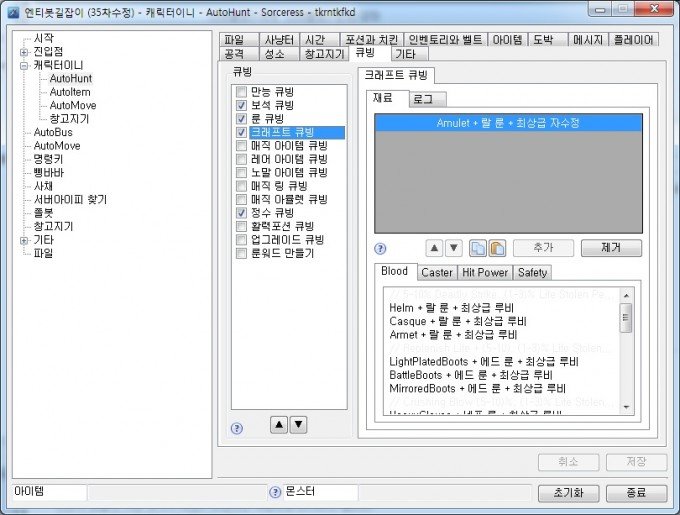Move recipe up with the up arrow
The image size is (680, 515).
tap(435, 248)
